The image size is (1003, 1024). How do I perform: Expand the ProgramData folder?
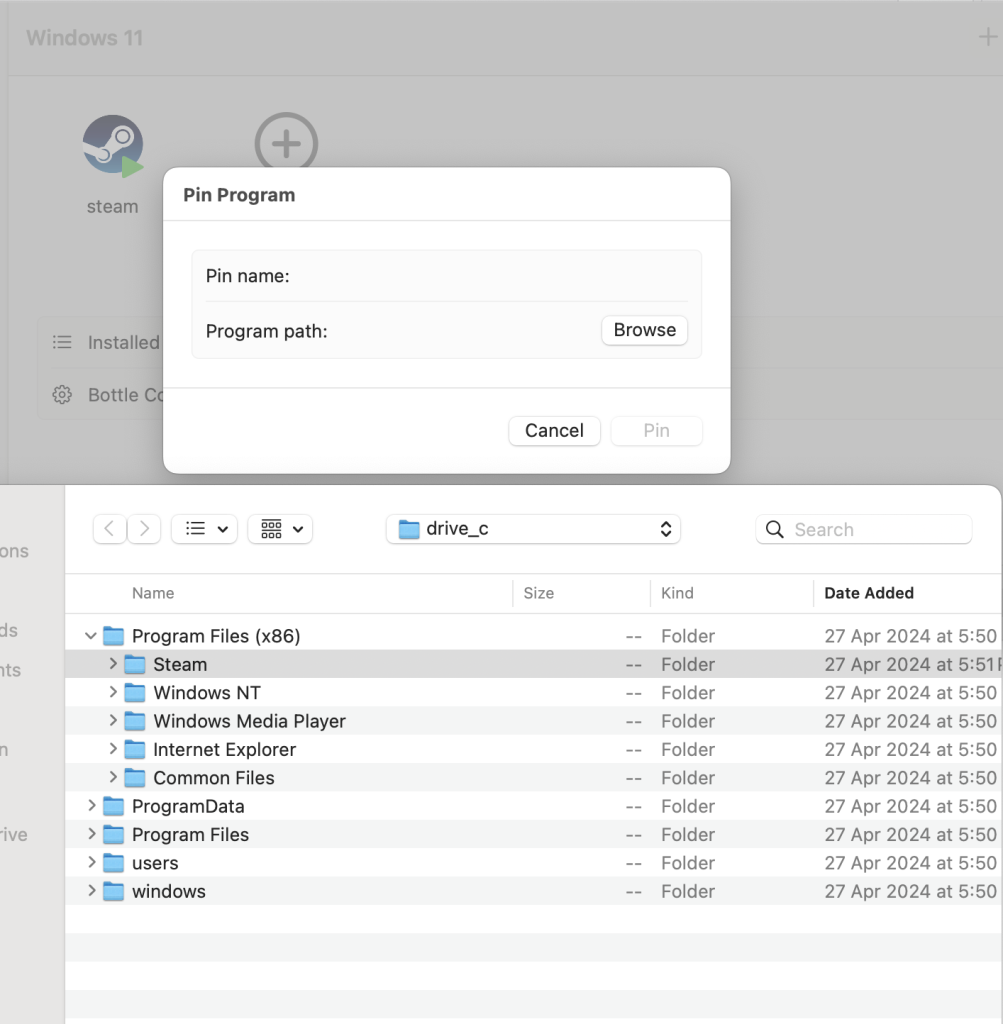click(x=91, y=806)
